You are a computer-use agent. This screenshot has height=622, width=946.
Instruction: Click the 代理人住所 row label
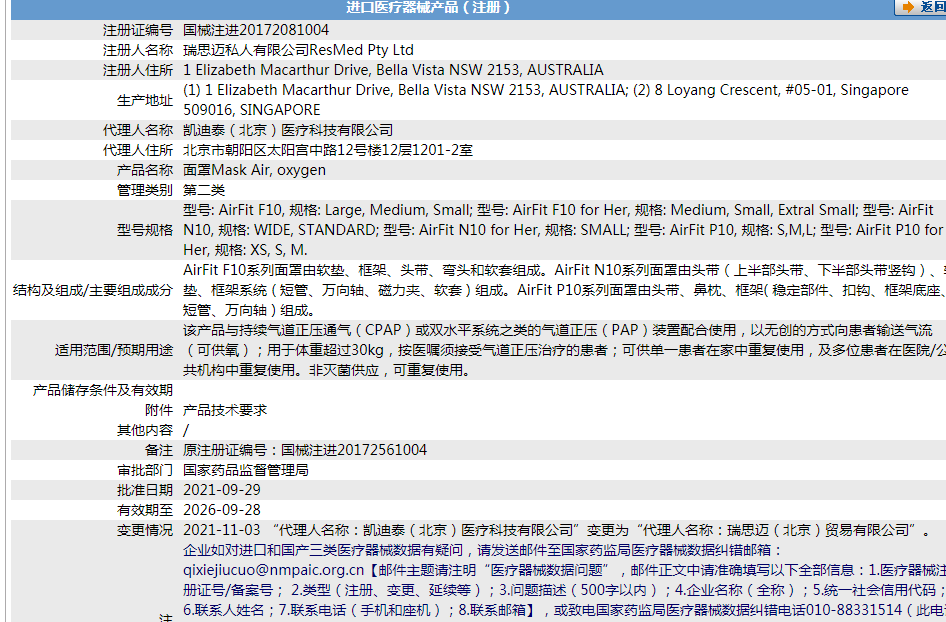coord(138,150)
